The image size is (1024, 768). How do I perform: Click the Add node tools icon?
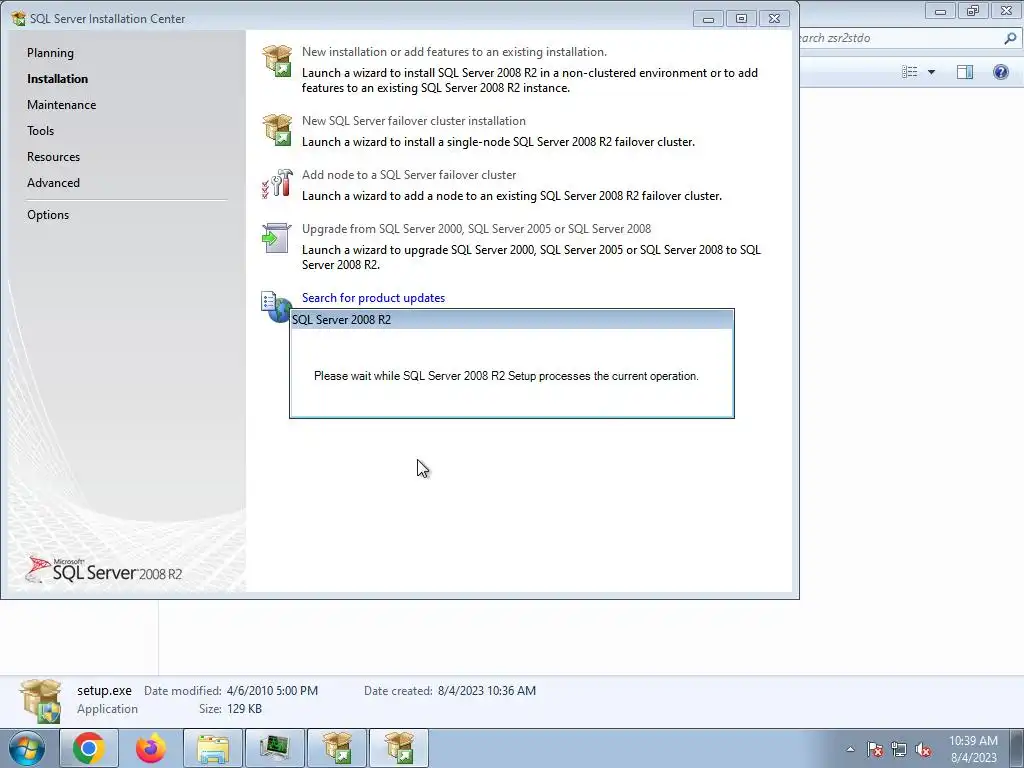coord(277,184)
